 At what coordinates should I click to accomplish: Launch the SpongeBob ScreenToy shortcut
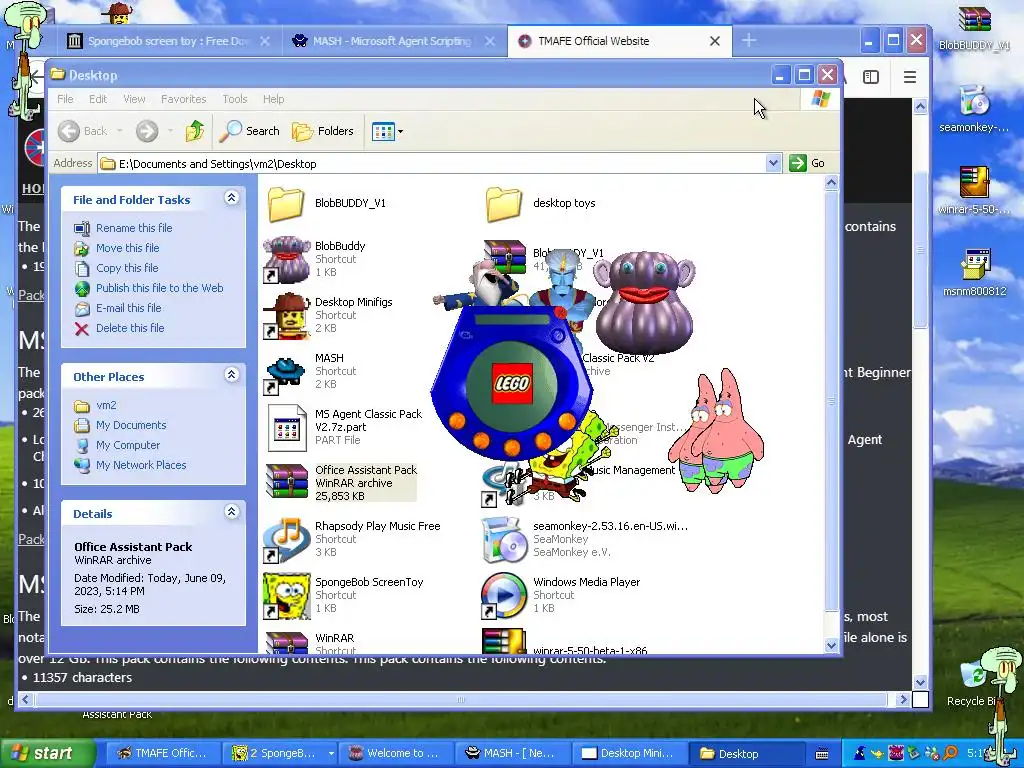tap(286, 596)
